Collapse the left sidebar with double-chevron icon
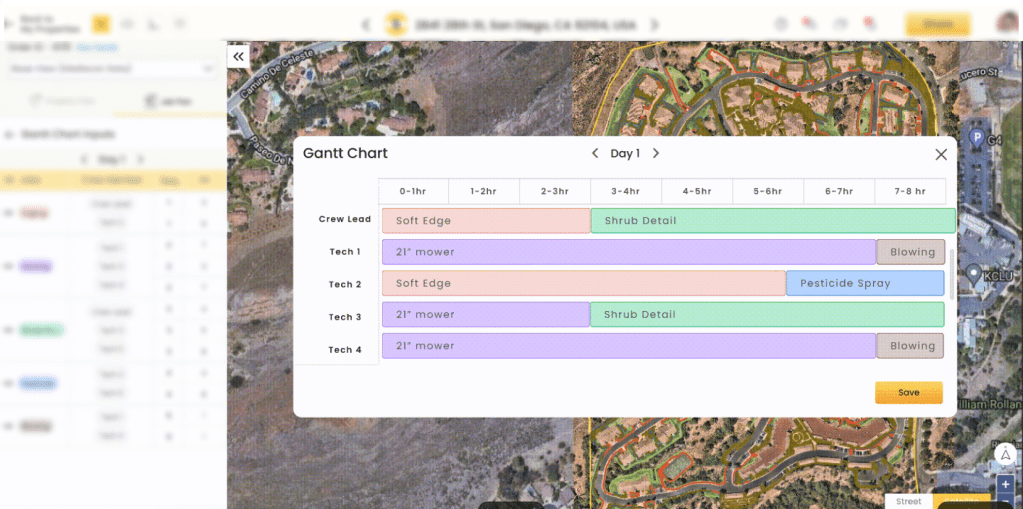Image resolution: width=1023 pixels, height=509 pixels. 238,57
